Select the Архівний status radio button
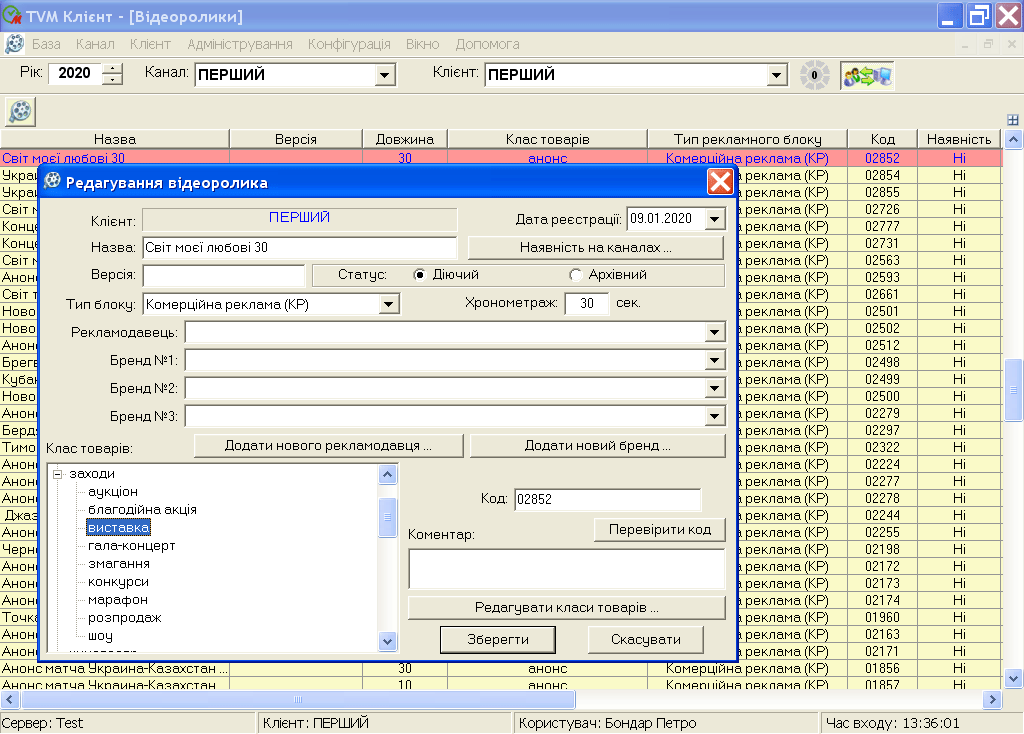 (575, 275)
